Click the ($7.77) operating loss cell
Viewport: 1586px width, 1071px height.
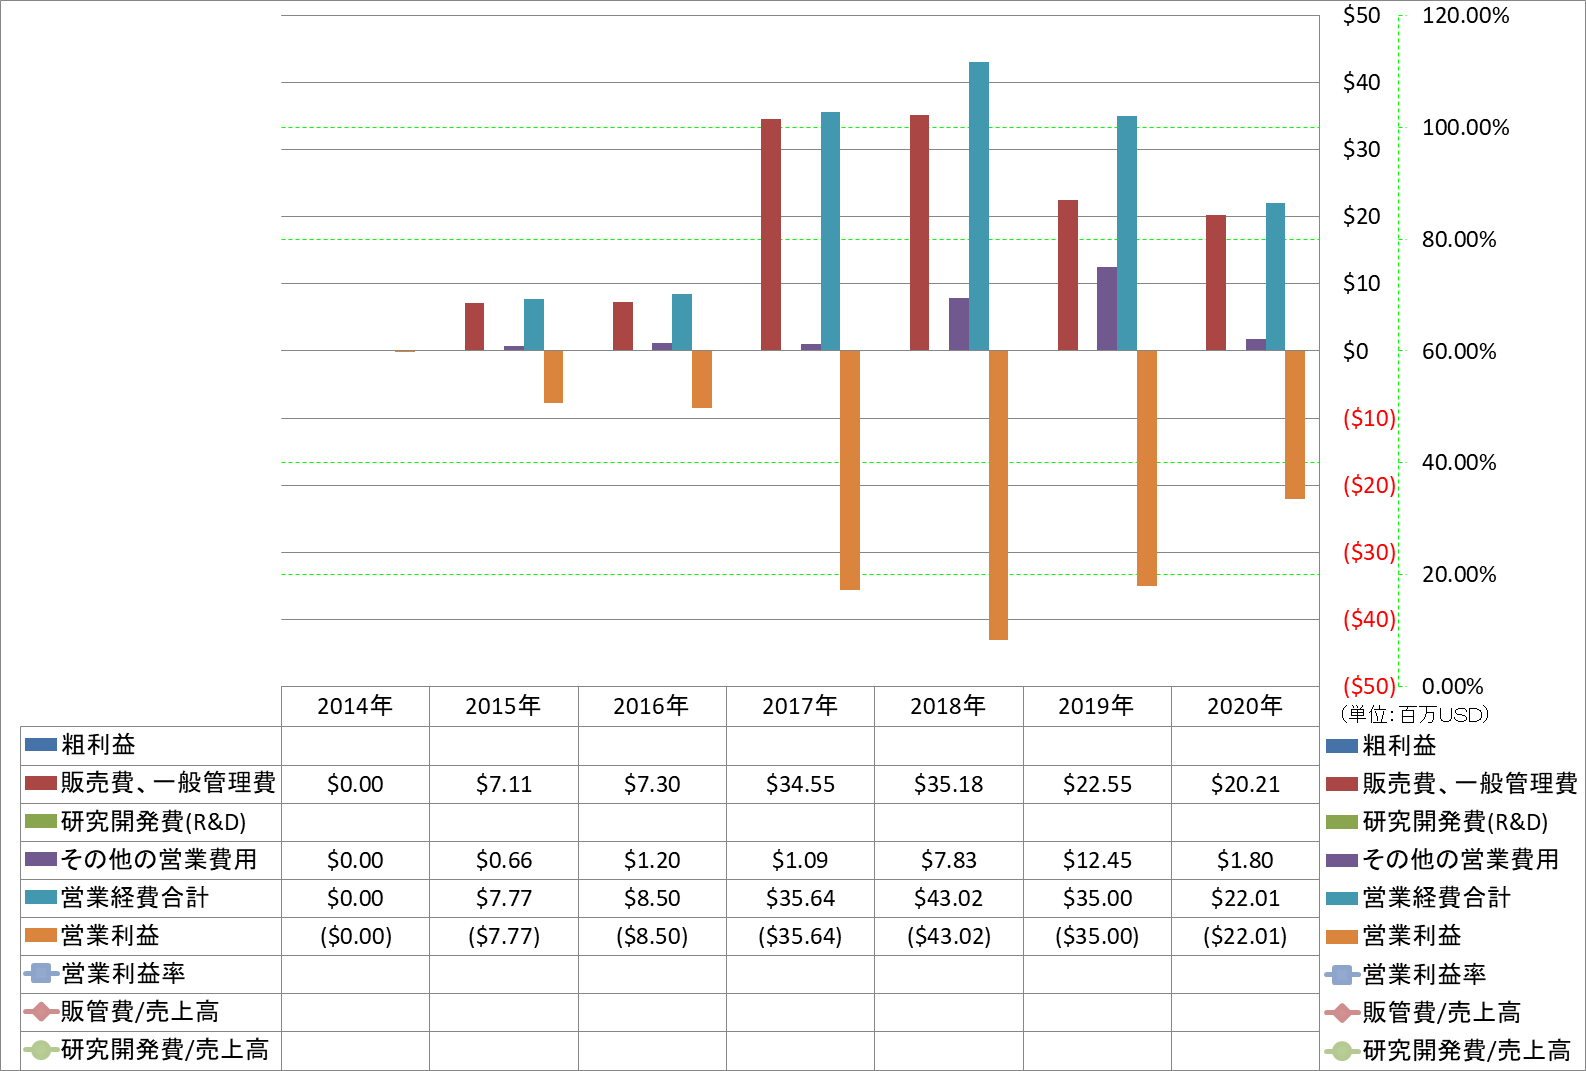[x=503, y=936]
